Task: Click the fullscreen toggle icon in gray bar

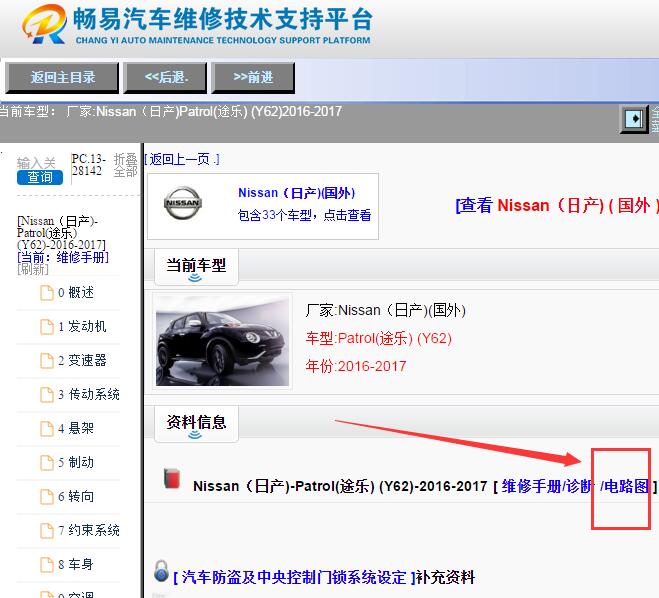Action: (x=634, y=119)
